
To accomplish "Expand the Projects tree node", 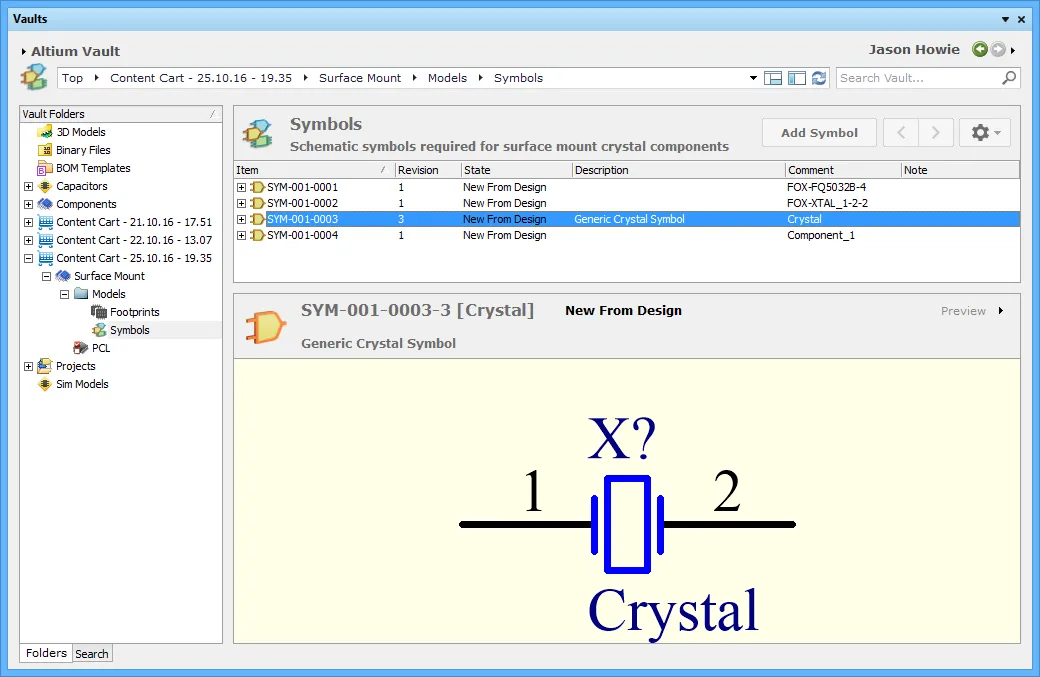I will 29,366.
